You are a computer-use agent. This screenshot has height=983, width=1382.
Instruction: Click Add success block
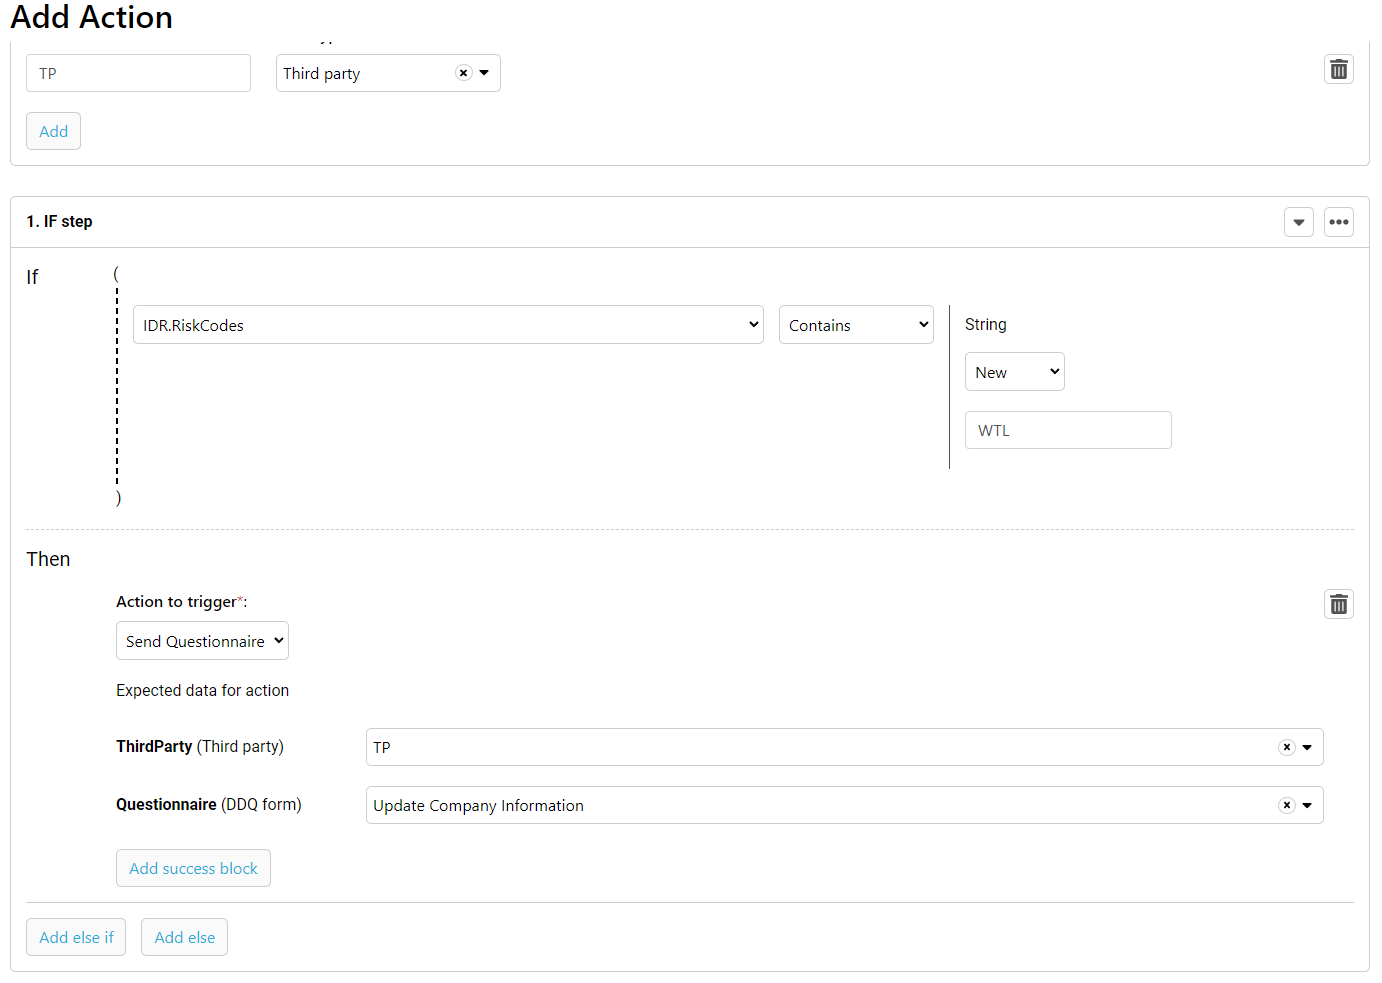(x=193, y=867)
